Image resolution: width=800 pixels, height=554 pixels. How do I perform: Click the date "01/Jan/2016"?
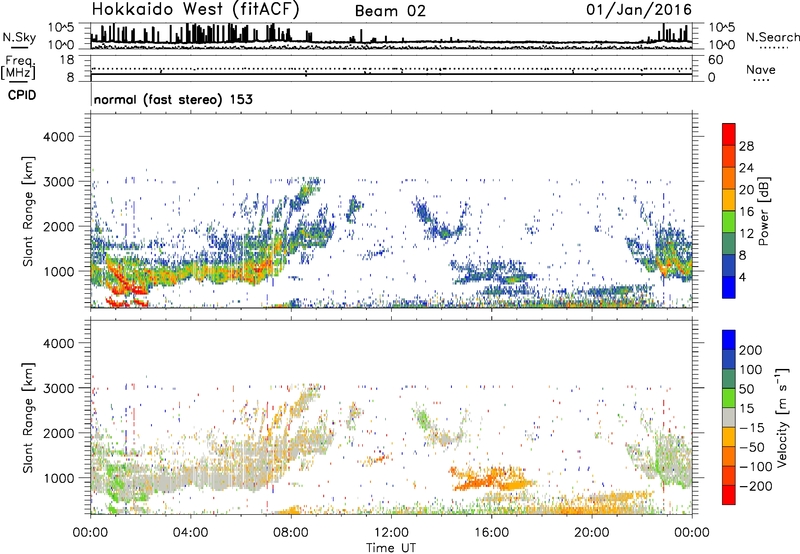(x=639, y=9)
